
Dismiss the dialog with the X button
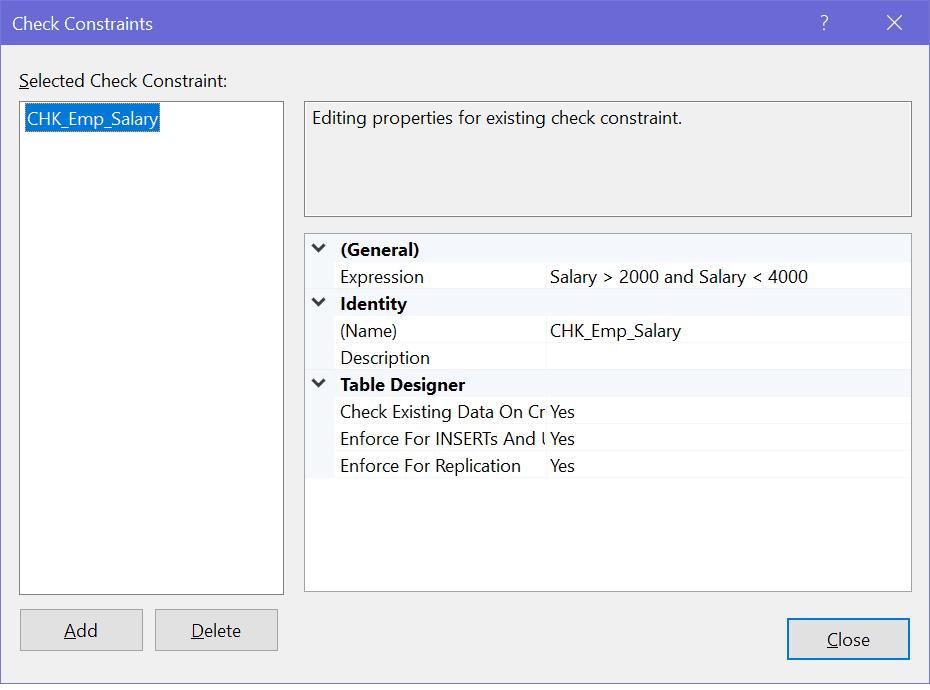(894, 22)
